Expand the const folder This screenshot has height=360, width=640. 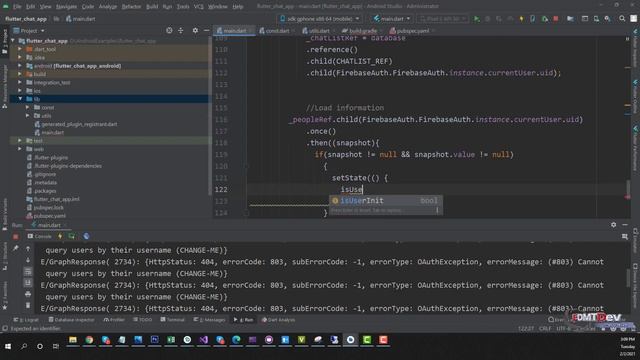[27, 107]
